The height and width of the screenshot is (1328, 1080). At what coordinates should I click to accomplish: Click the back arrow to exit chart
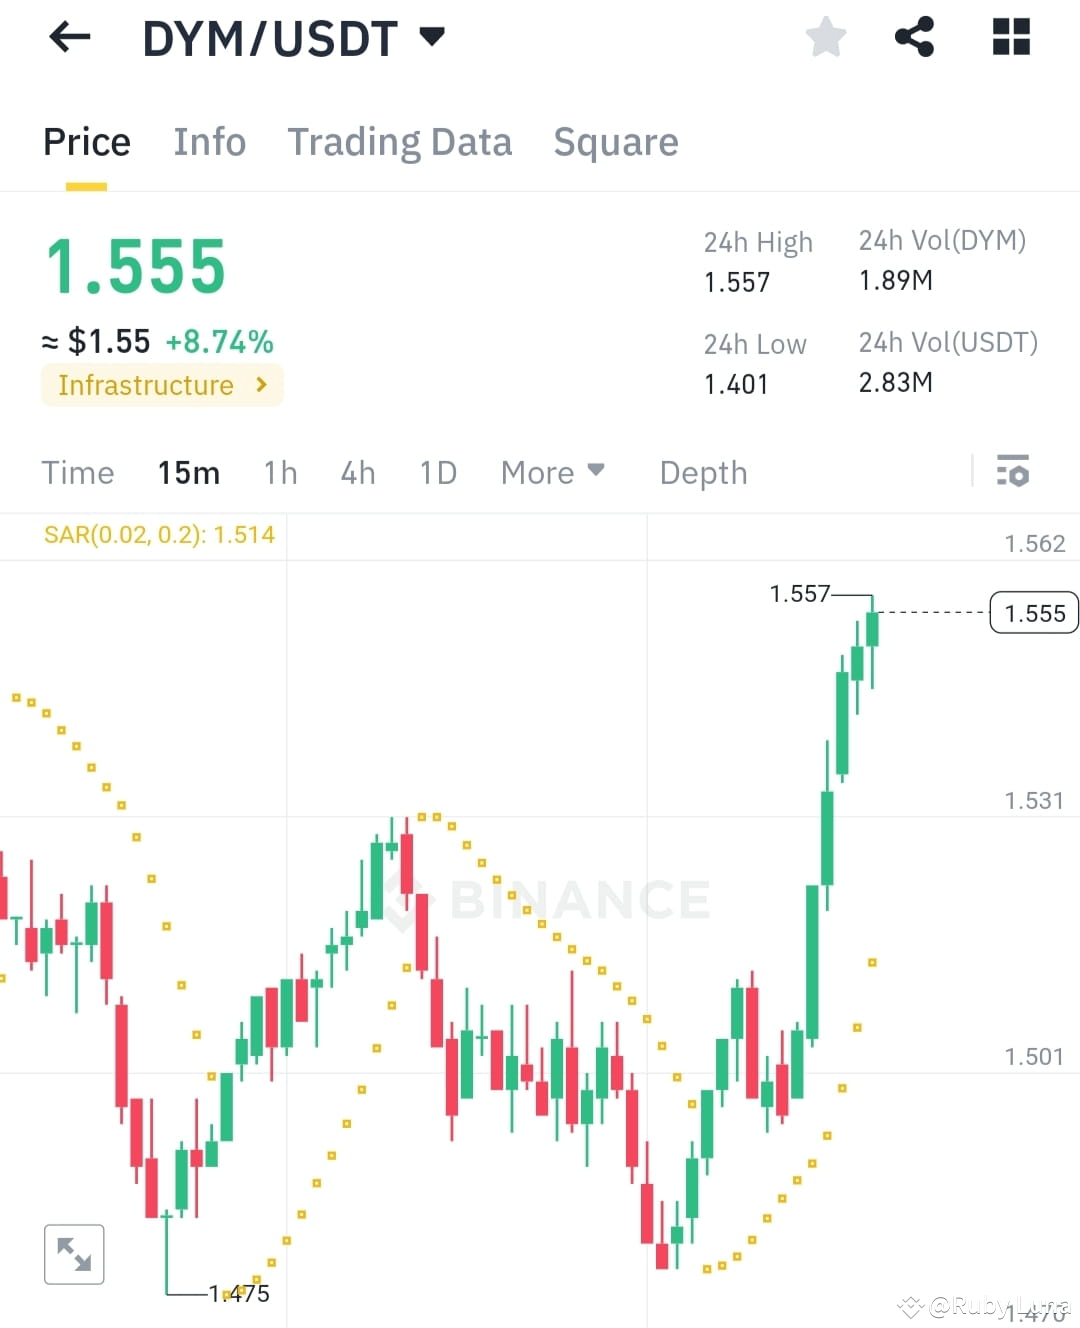[x=68, y=37]
